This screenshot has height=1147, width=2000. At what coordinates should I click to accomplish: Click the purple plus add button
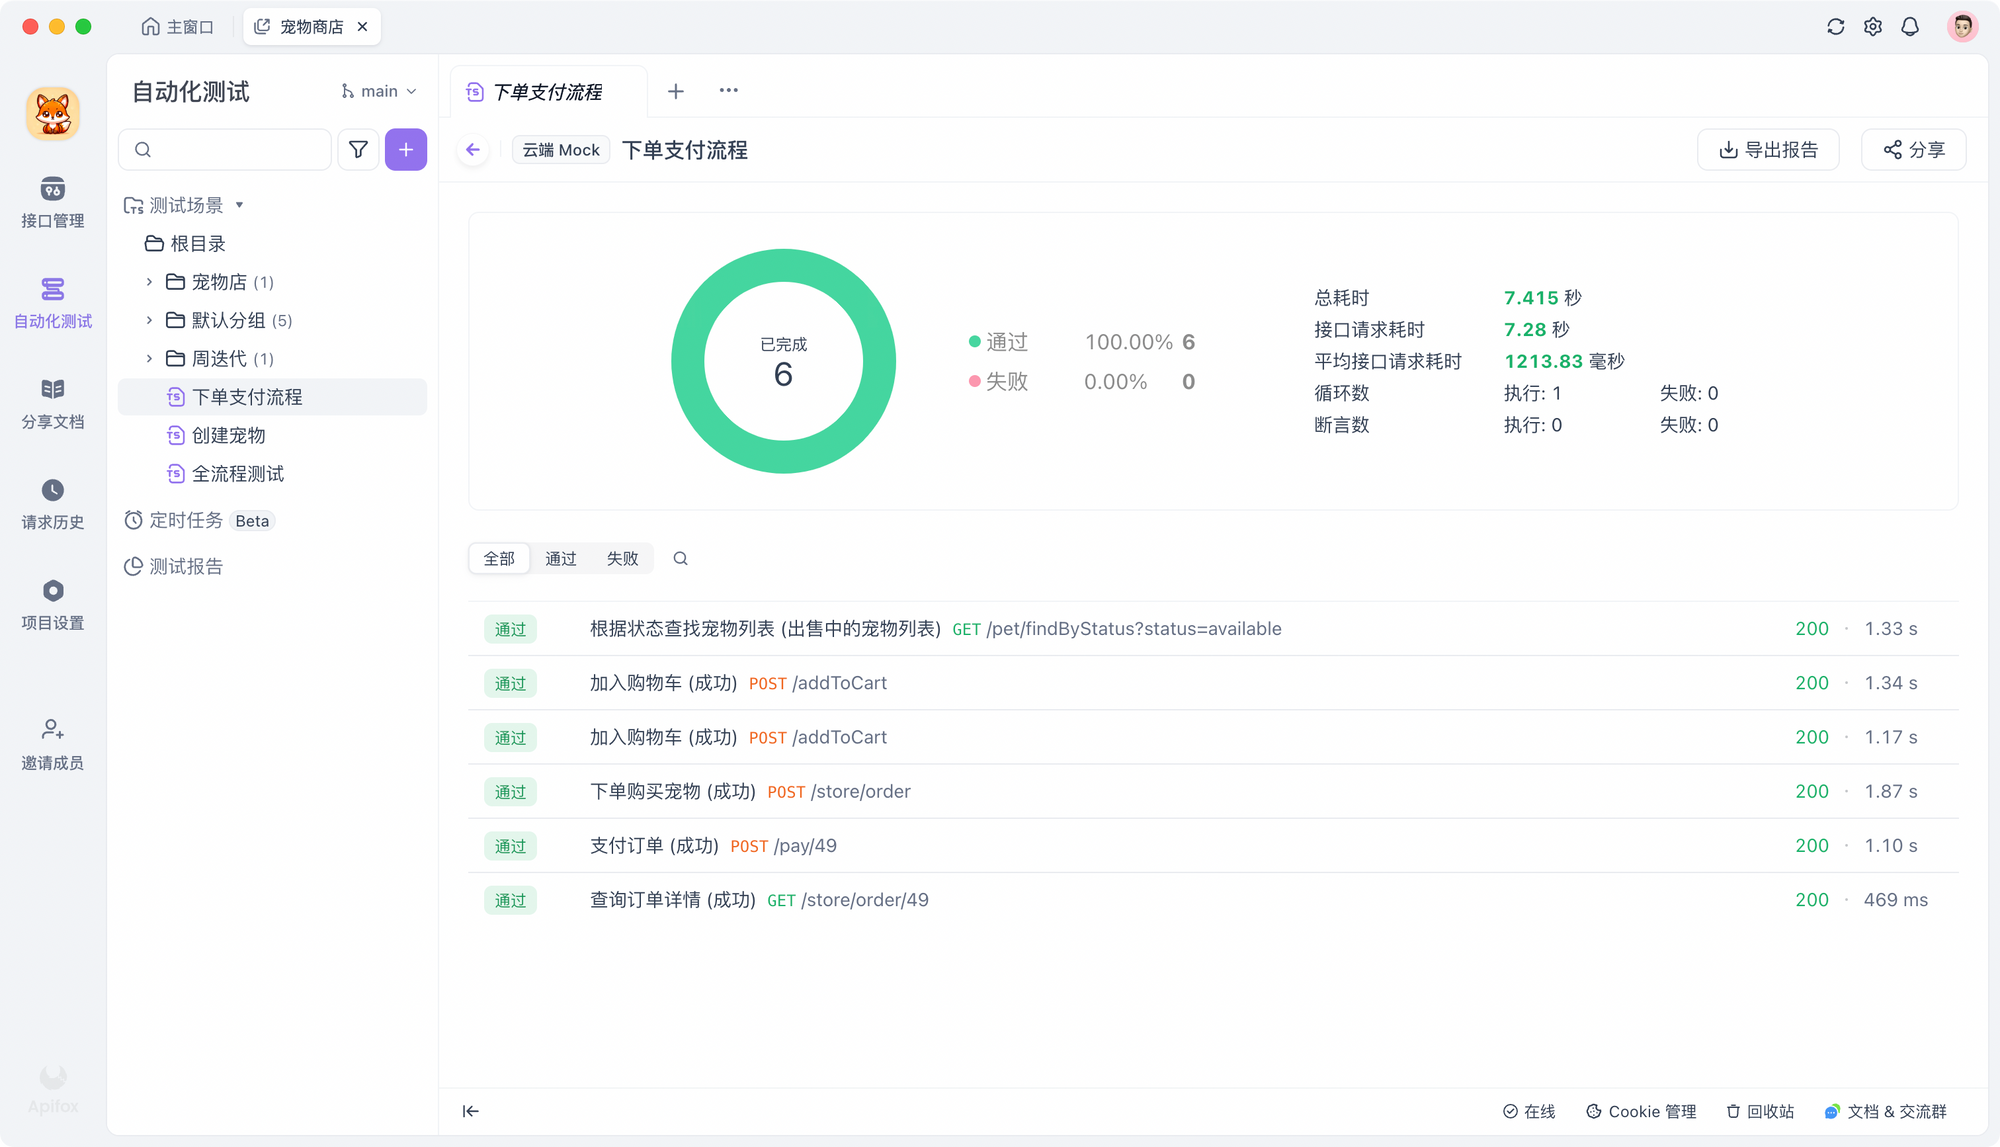[406, 150]
